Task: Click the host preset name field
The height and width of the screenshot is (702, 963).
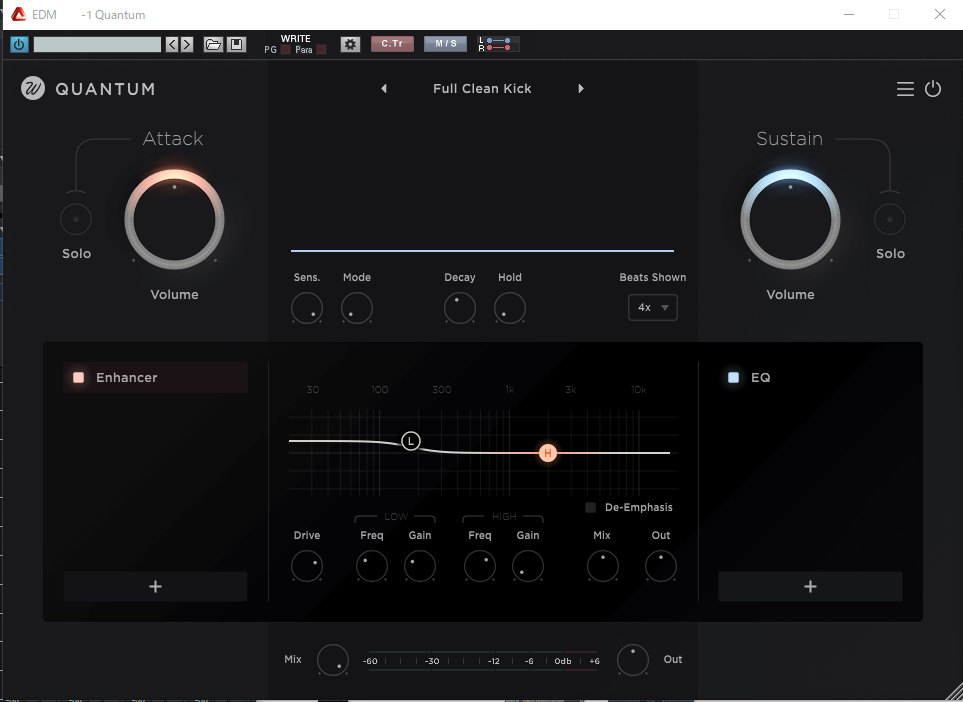Action: (97, 44)
